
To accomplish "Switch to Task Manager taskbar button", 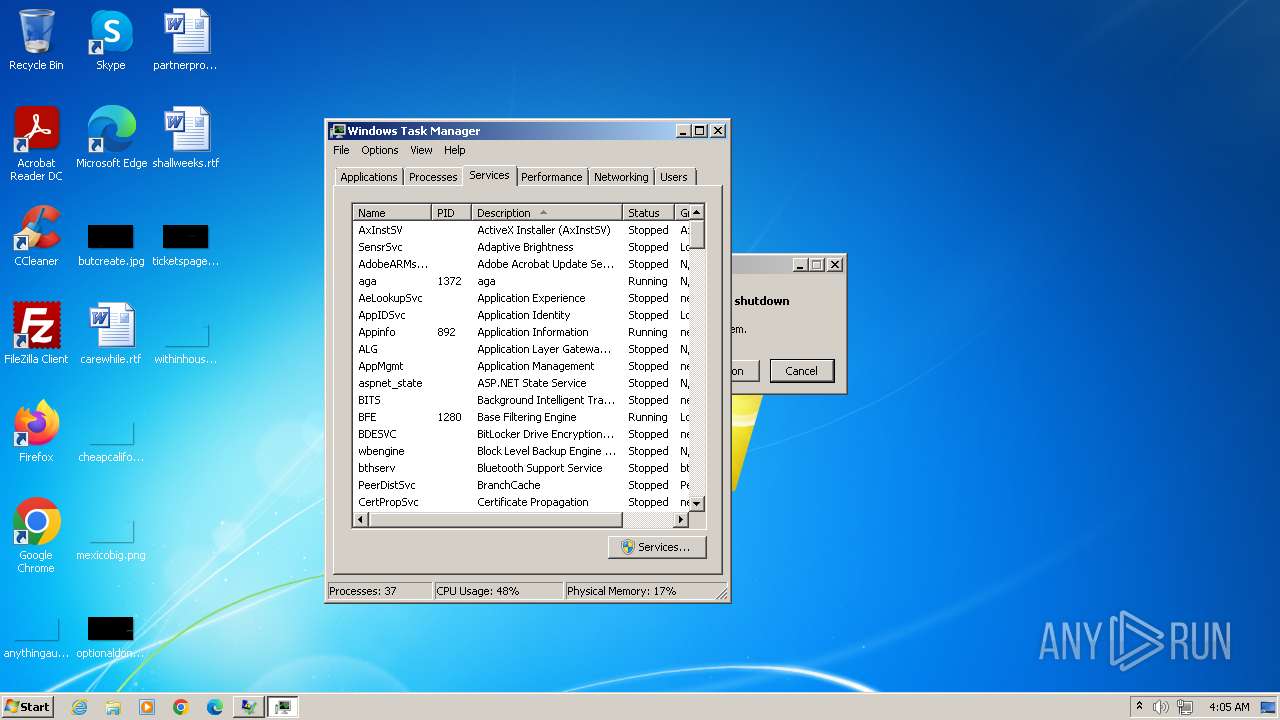I will pos(282,707).
